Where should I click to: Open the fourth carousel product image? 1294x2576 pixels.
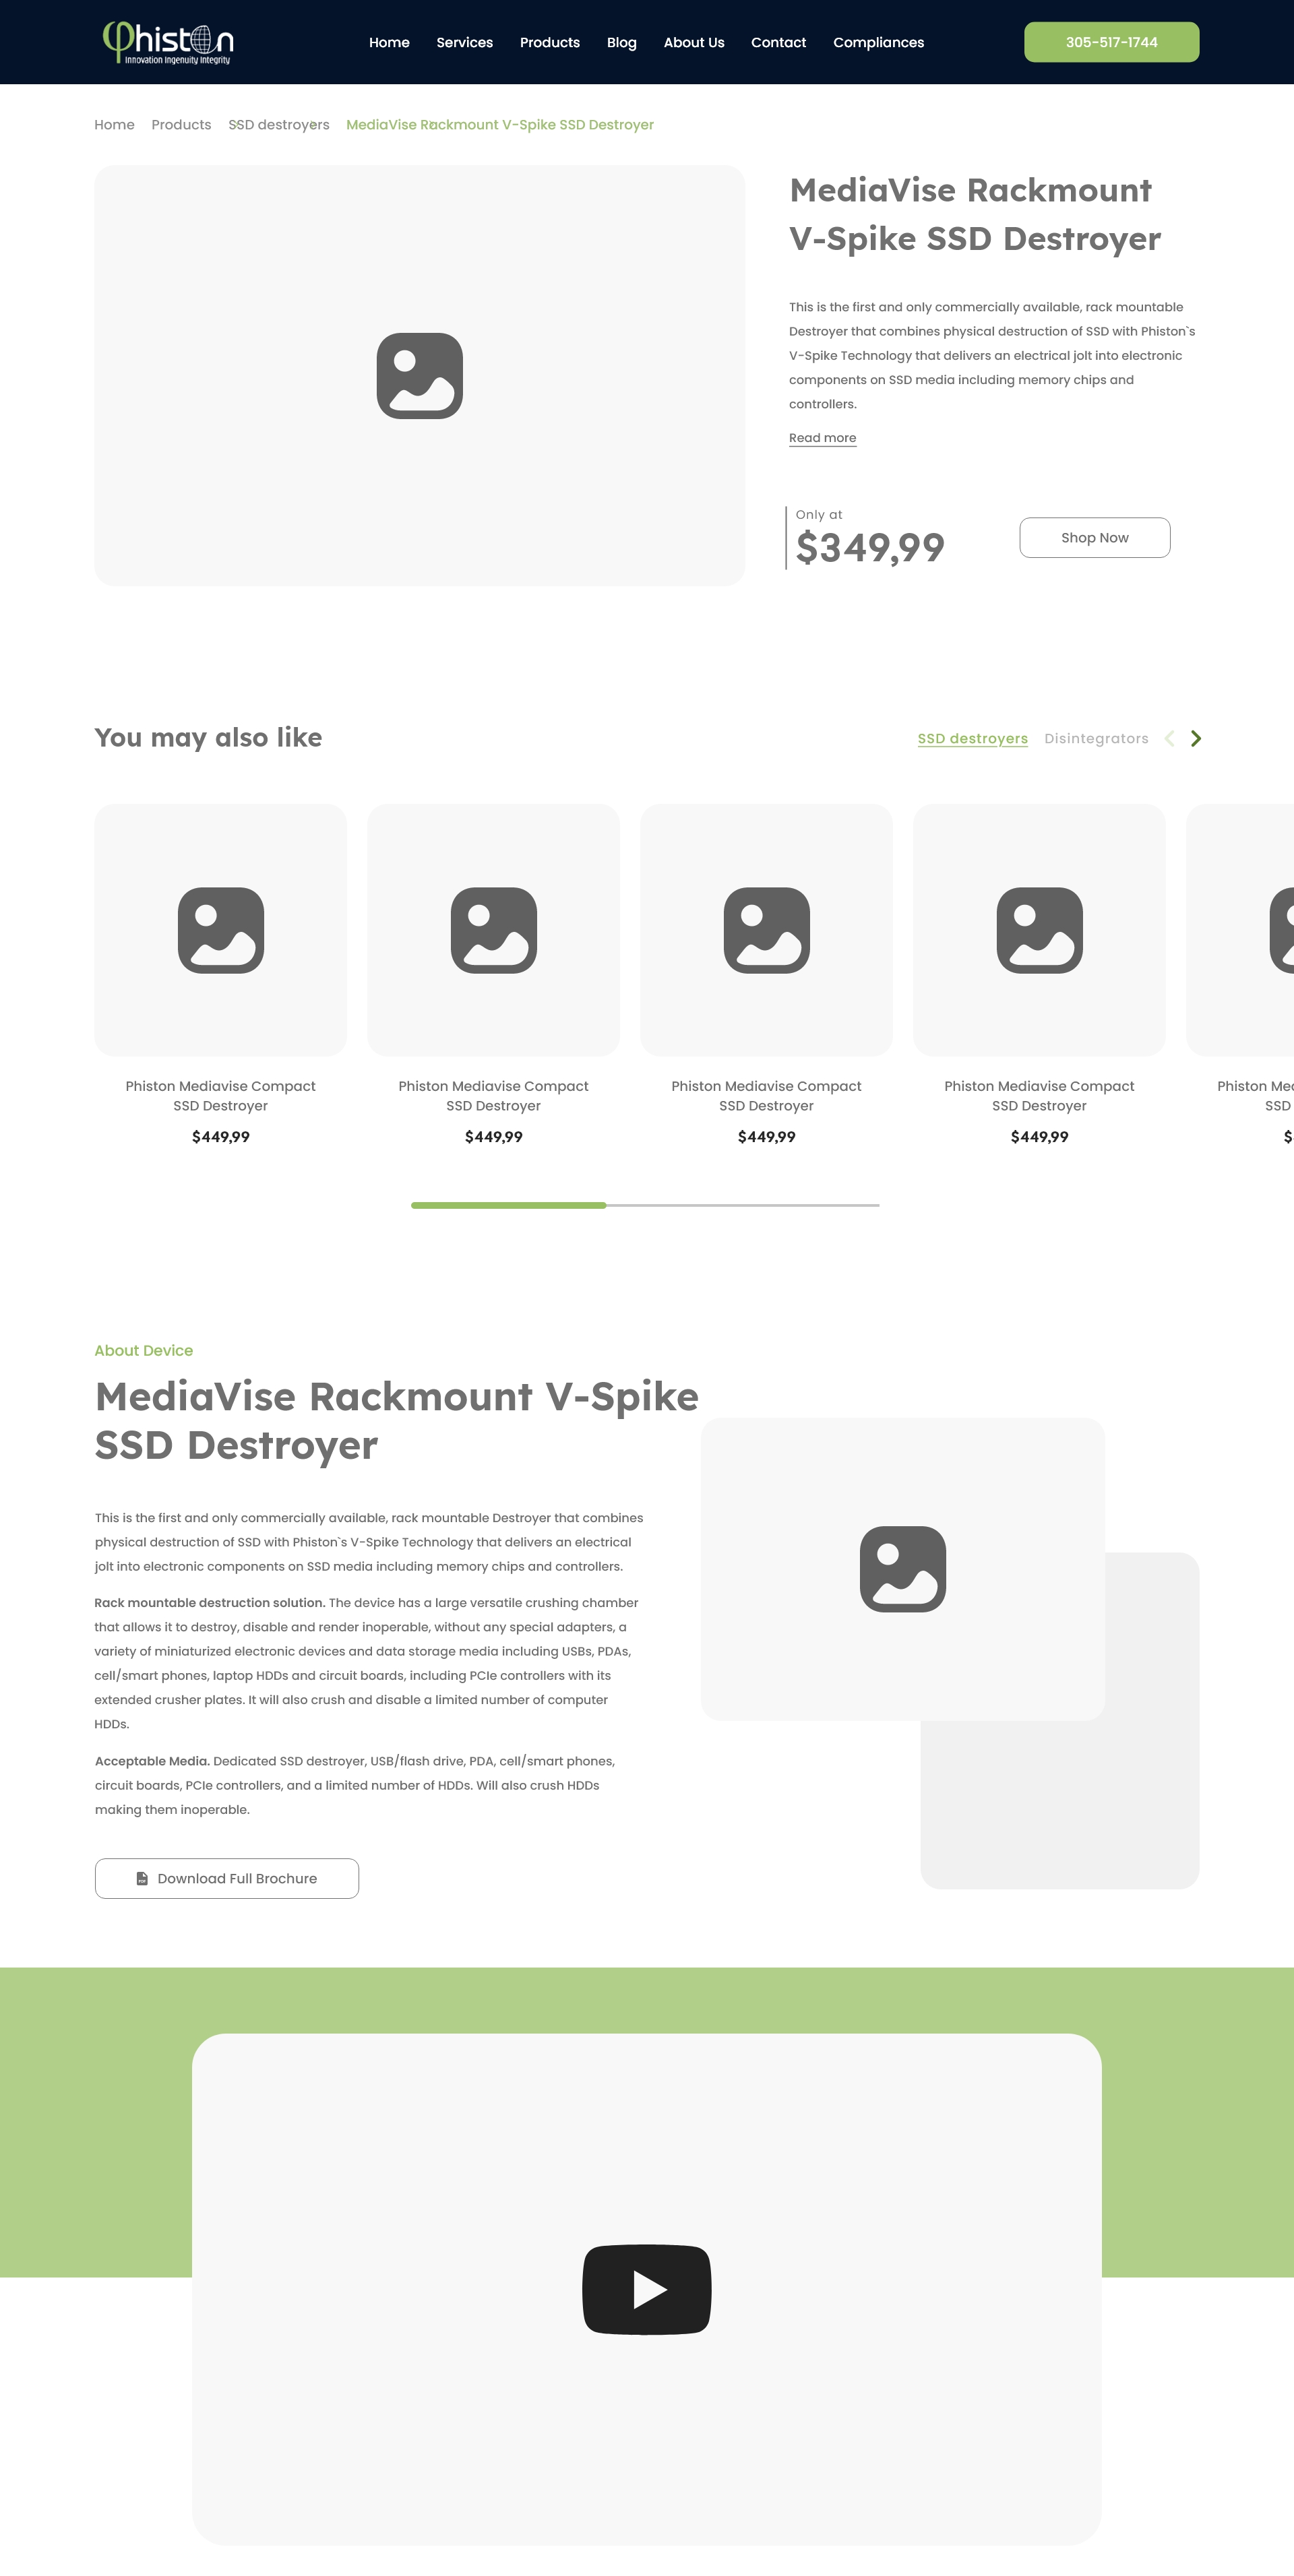(x=1040, y=930)
